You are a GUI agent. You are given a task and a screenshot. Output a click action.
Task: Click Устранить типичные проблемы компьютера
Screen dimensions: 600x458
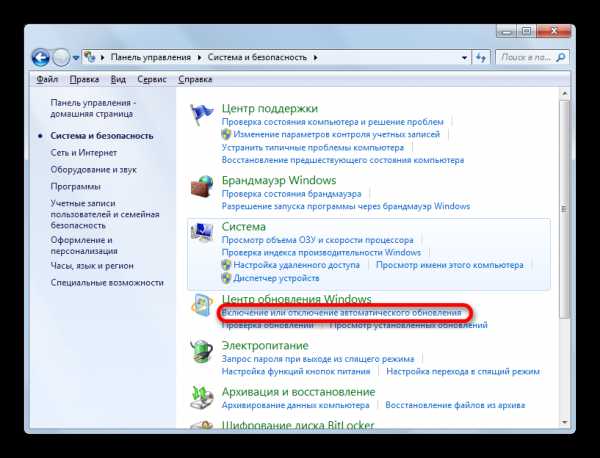(313, 147)
